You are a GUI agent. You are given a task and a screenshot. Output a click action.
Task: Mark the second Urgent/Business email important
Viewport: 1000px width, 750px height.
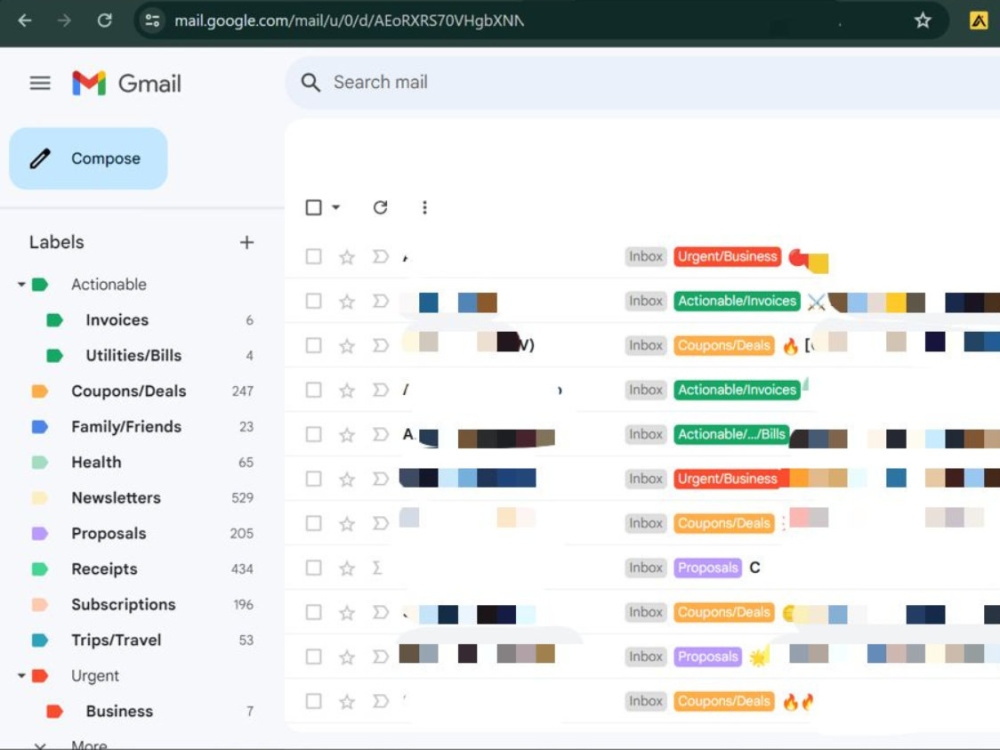pyautogui.click(x=380, y=478)
